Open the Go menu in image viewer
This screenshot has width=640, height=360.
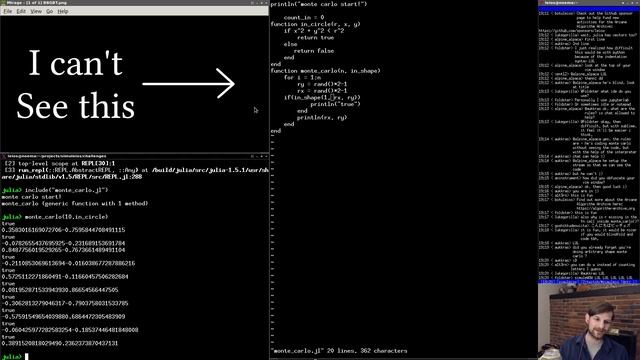49,11
